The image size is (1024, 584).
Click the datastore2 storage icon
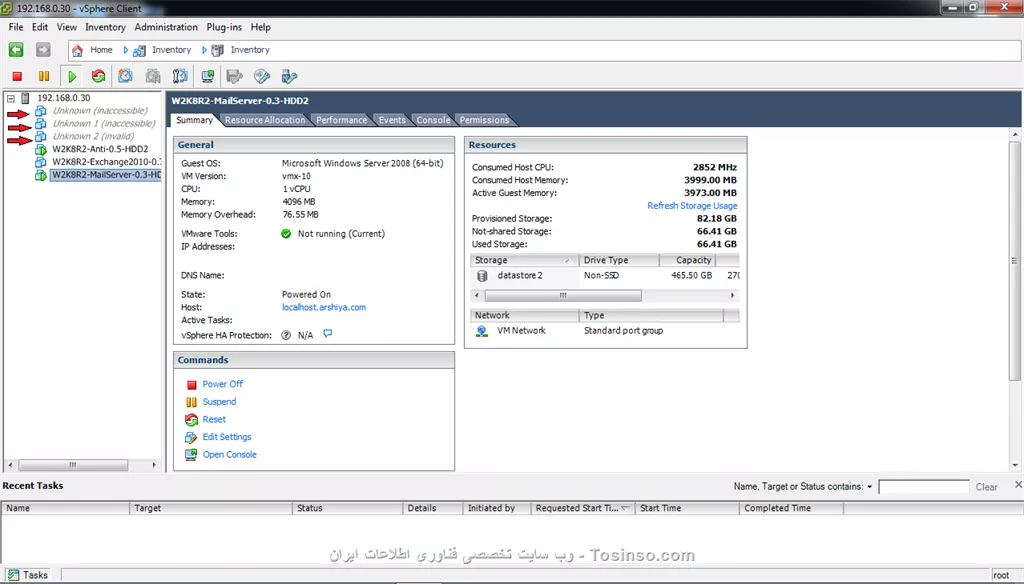click(x=482, y=276)
